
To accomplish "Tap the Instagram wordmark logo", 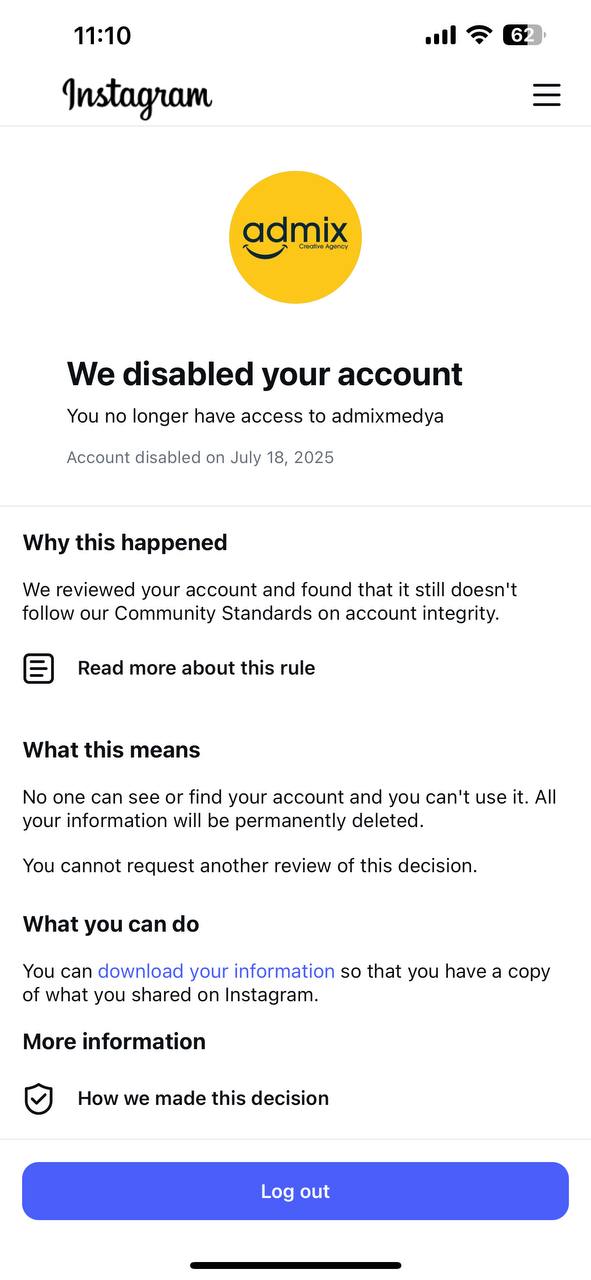I will pyautogui.click(x=137, y=97).
